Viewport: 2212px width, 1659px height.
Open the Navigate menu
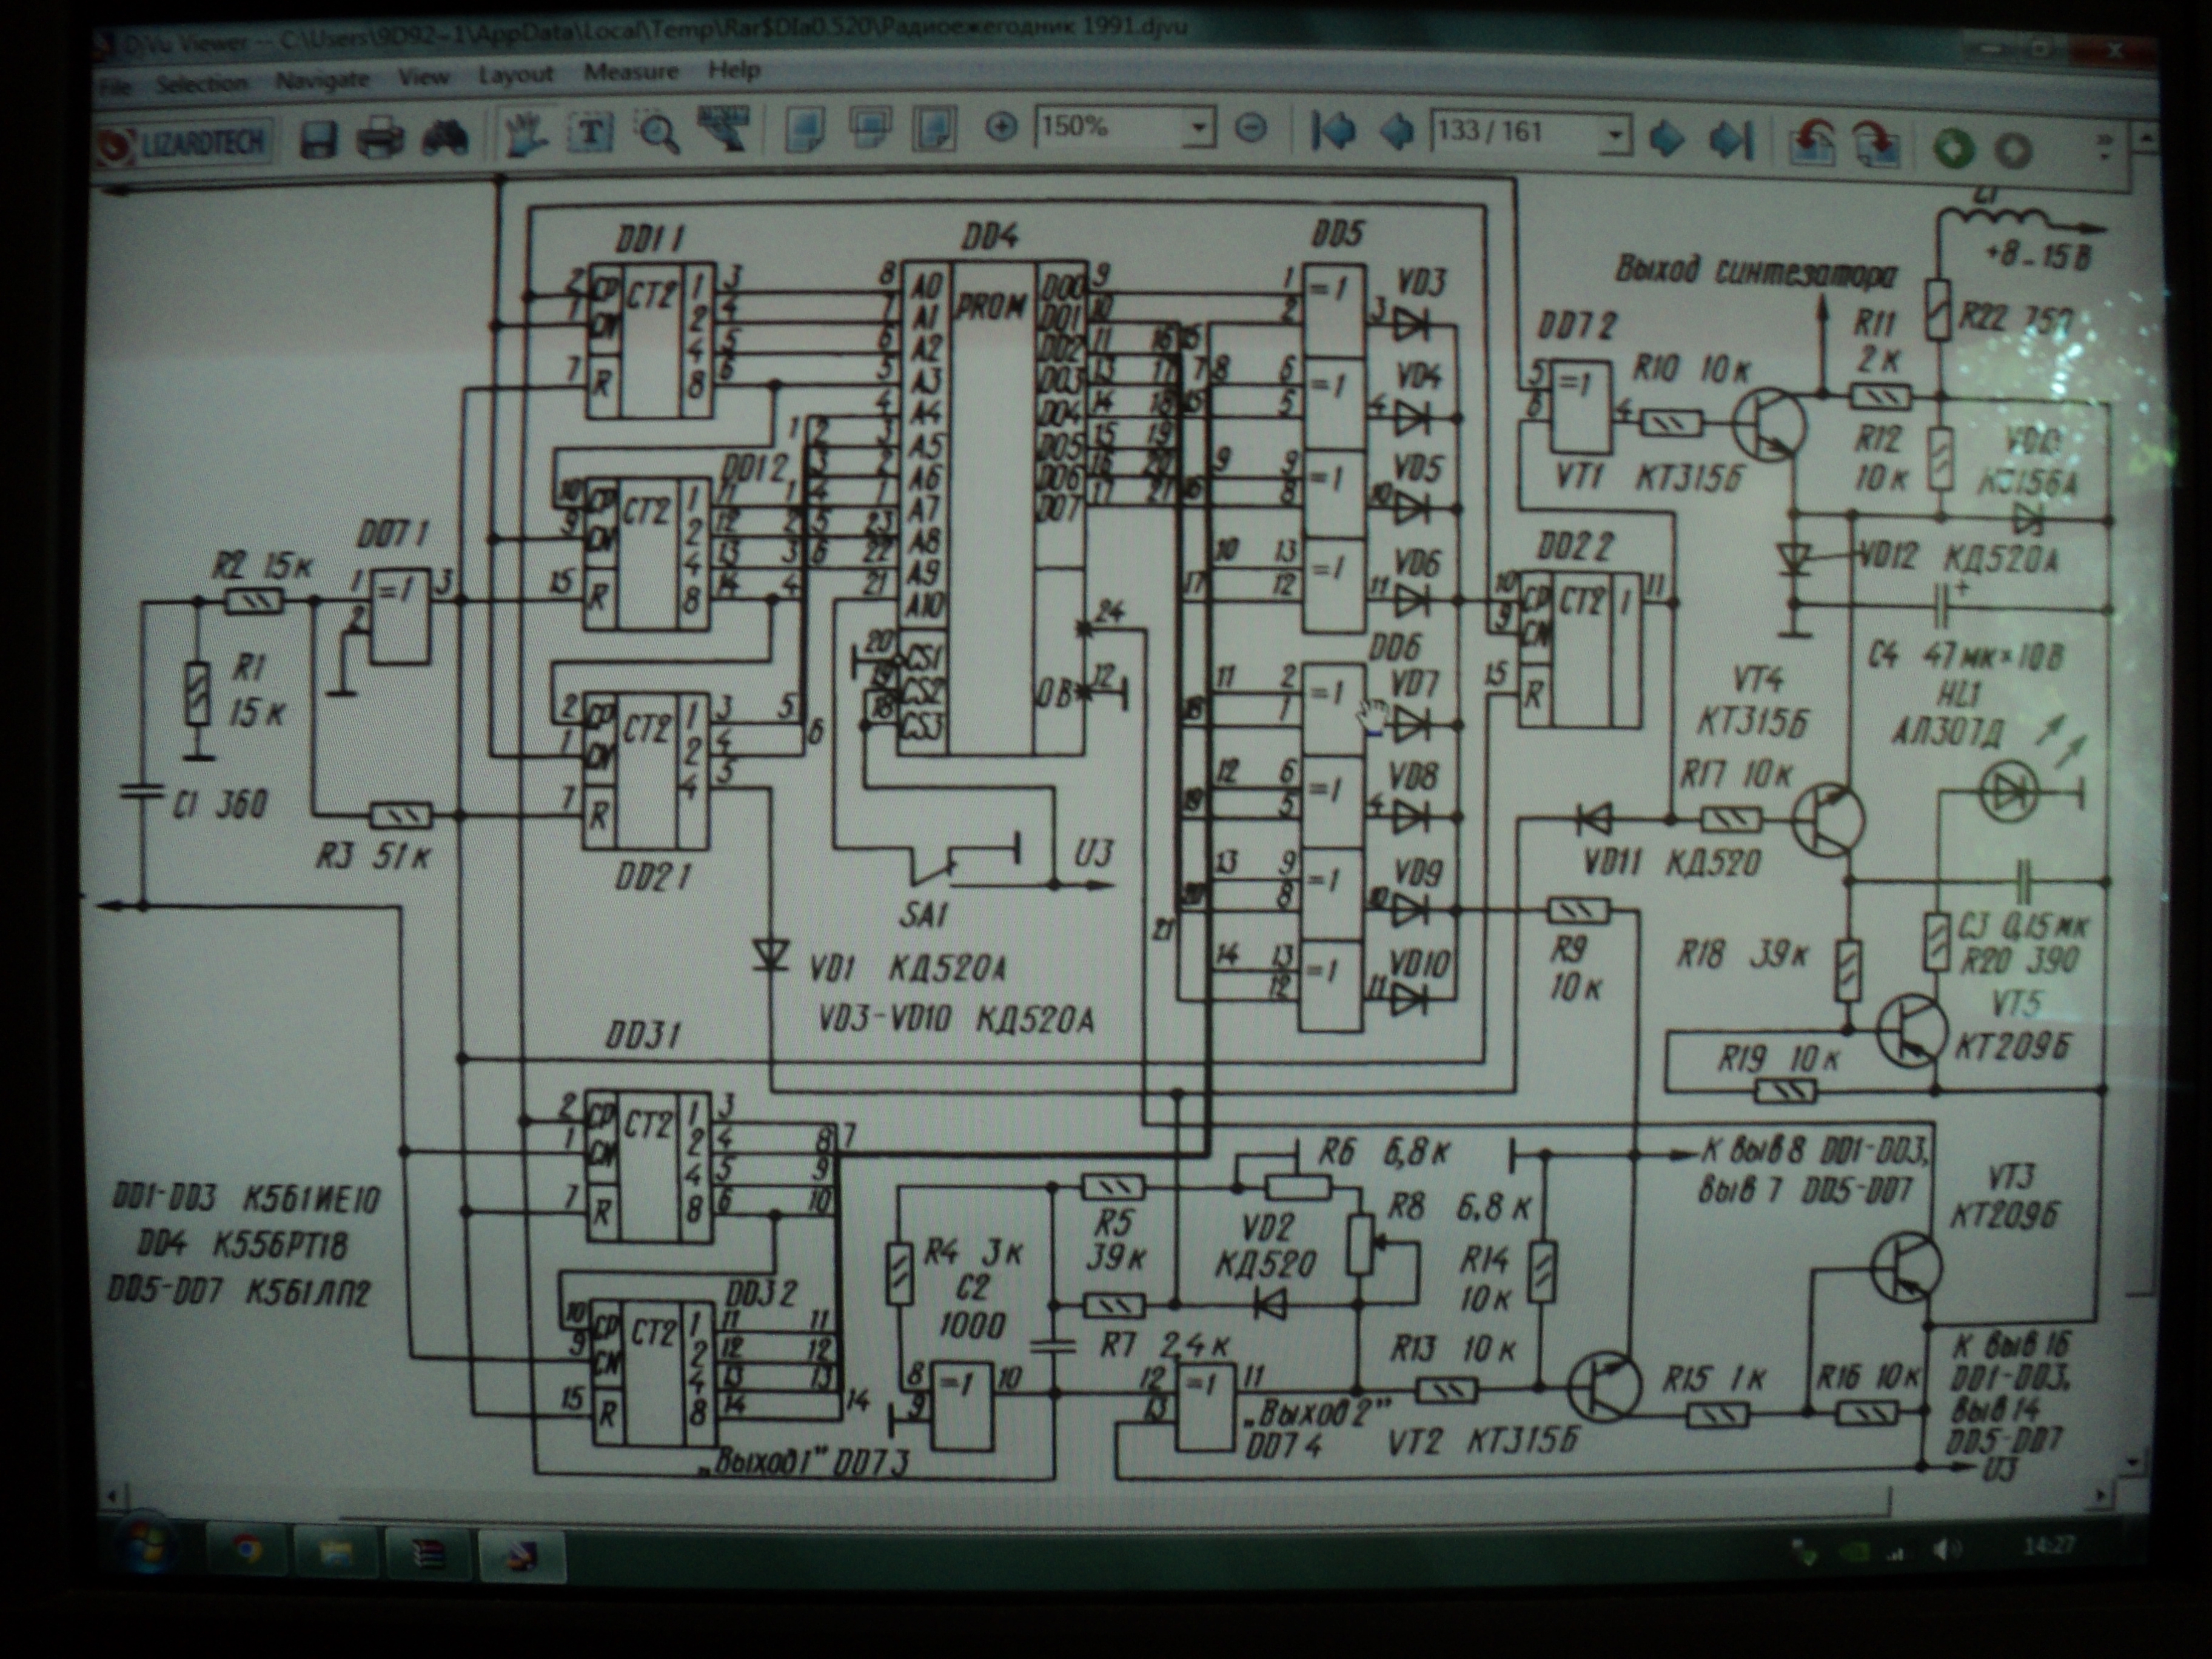coord(322,80)
